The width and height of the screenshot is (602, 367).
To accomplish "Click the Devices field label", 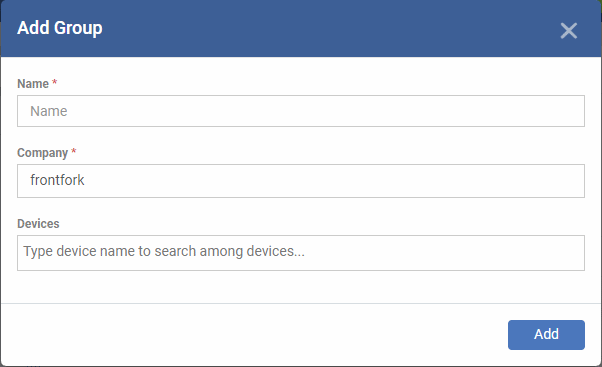I will tap(38, 223).
